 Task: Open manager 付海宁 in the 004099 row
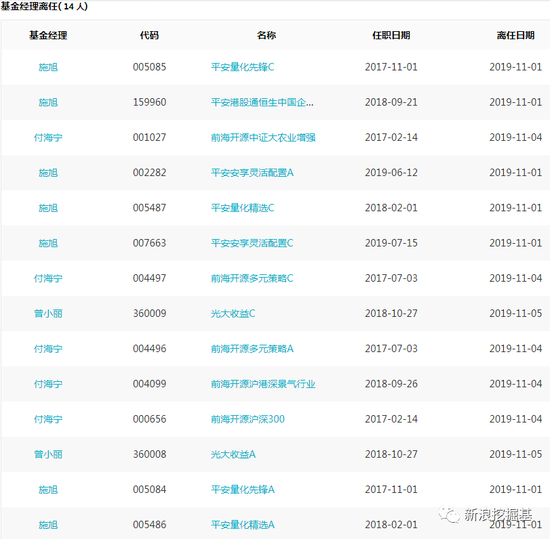[48, 384]
